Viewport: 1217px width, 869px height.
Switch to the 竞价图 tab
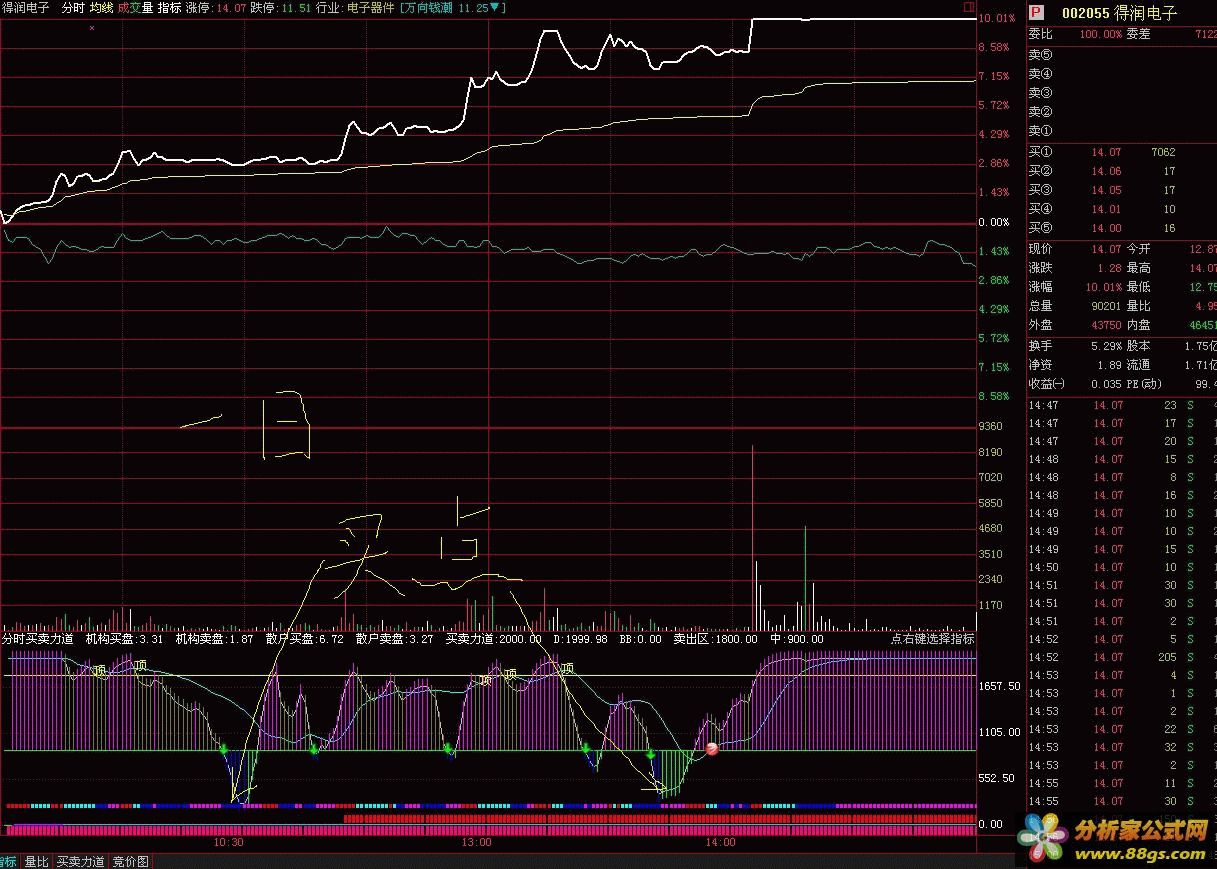pos(130,861)
